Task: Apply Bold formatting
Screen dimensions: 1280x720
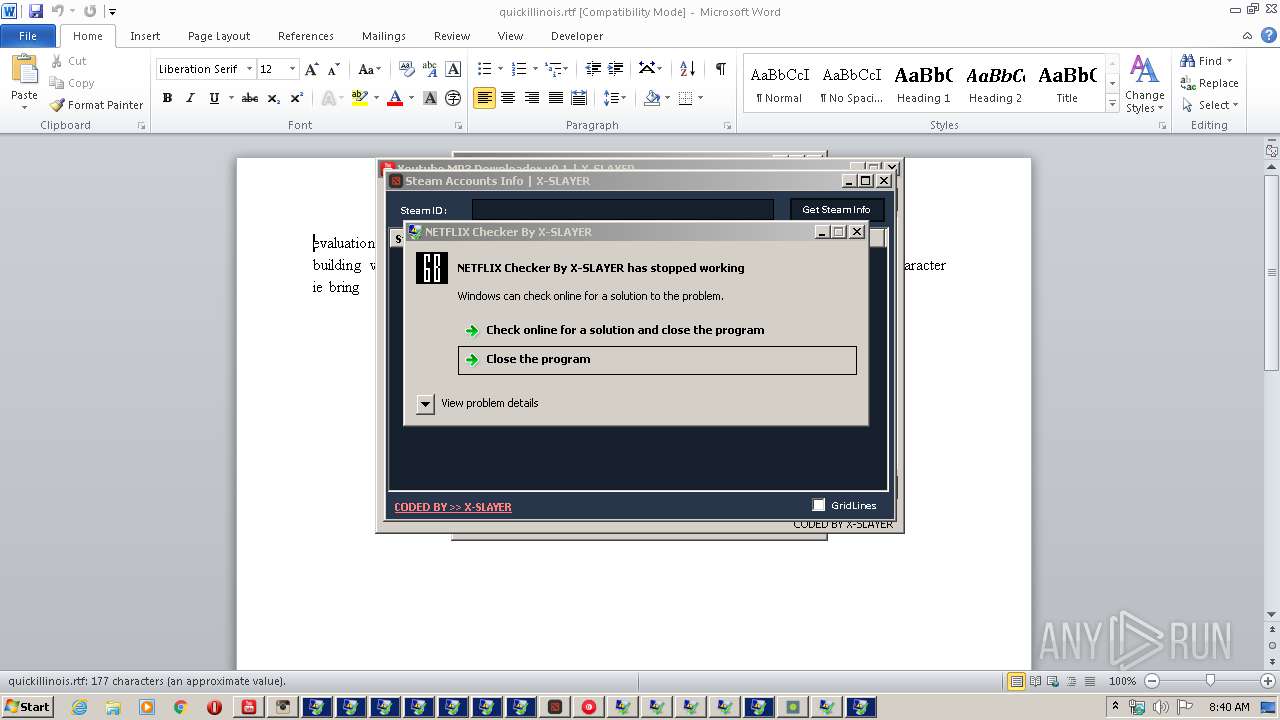Action: pyautogui.click(x=167, y=98)
